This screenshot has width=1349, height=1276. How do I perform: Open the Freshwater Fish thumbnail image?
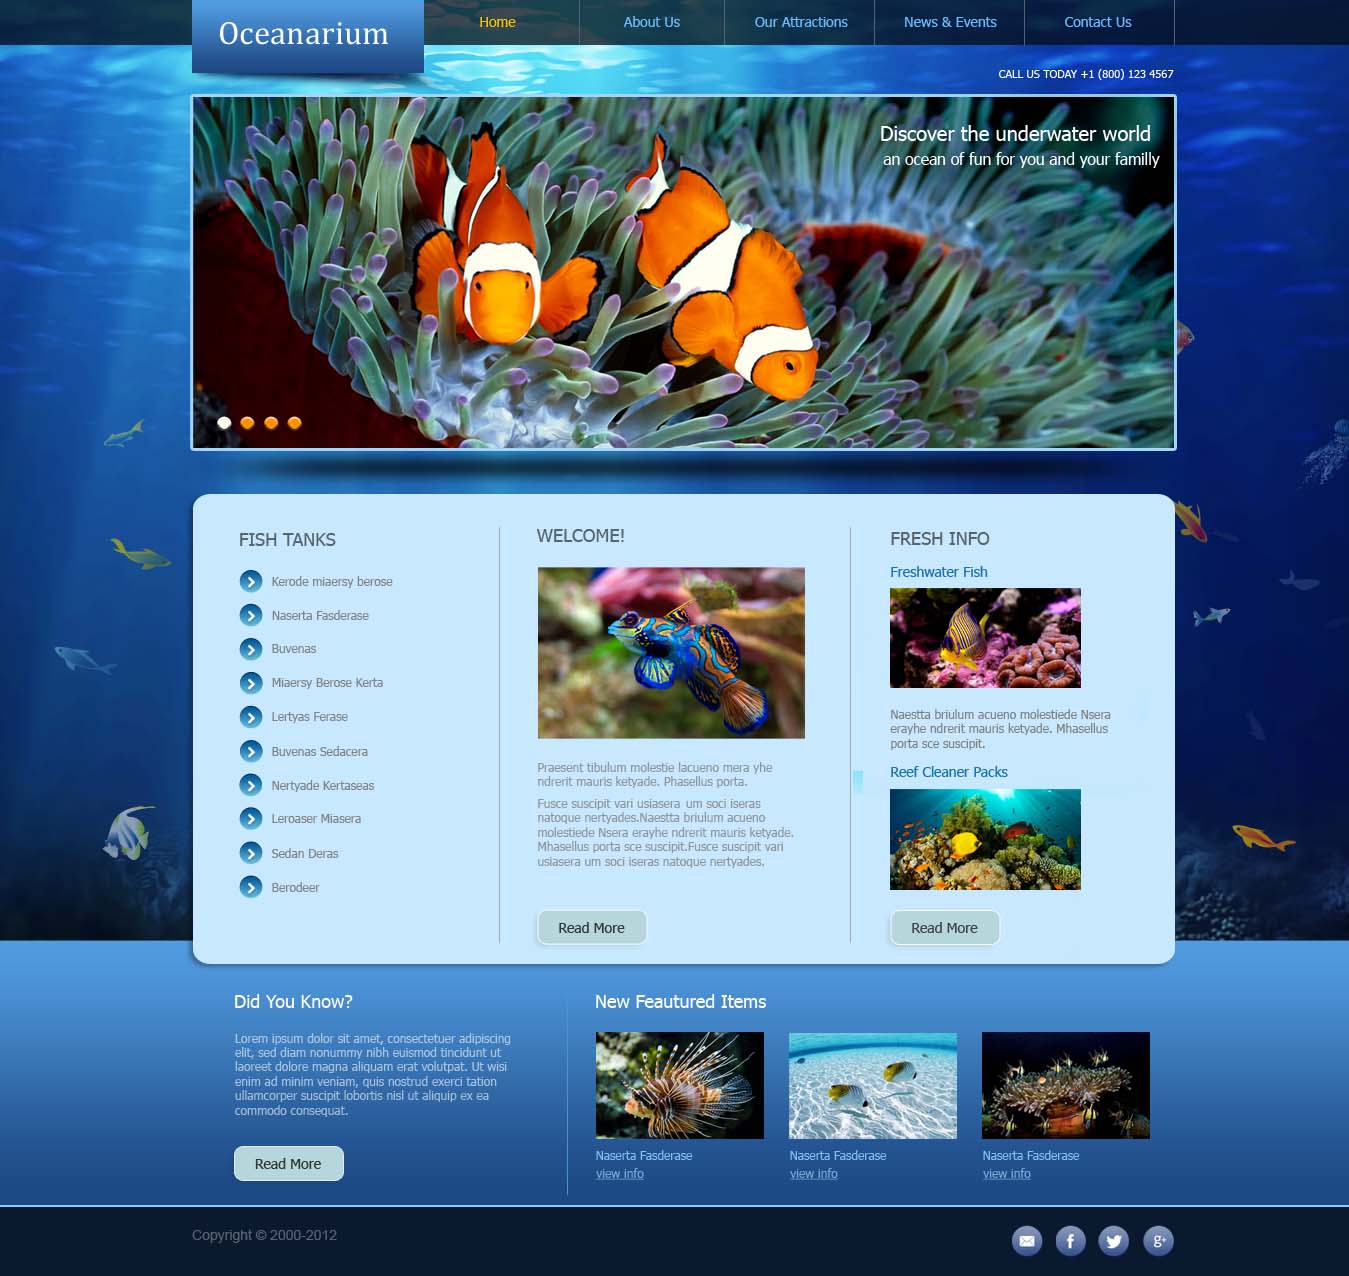(985, 638)
